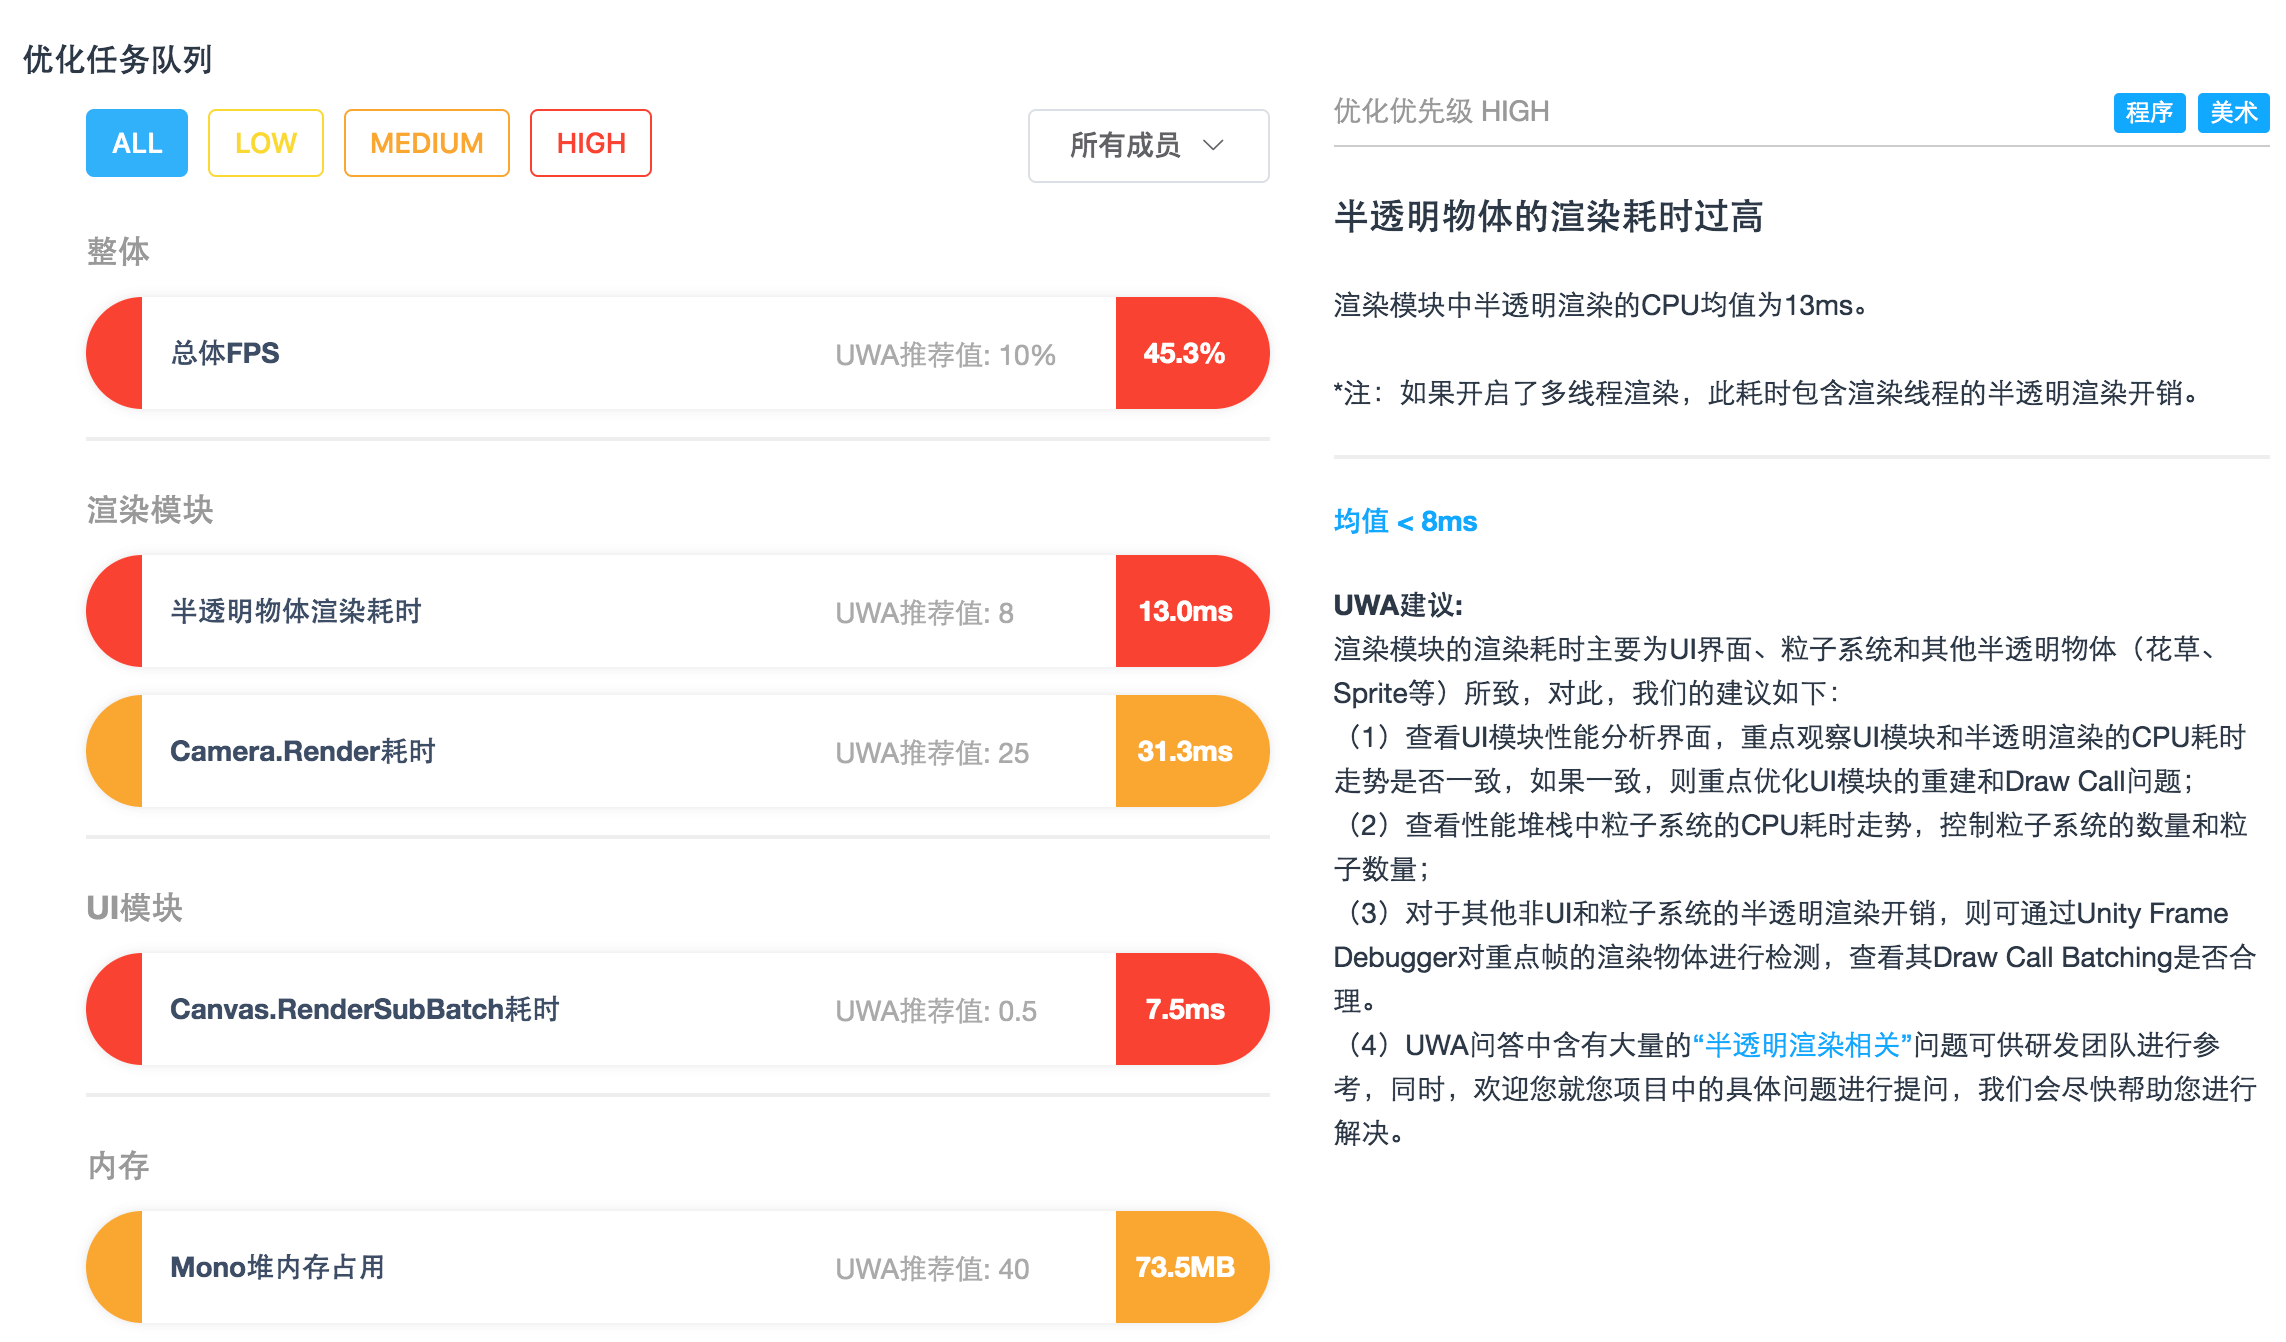Select the ALL priority filter
Image resolution: width=2286 pixels, height=1342 pixels.
[x=137, y=143]
